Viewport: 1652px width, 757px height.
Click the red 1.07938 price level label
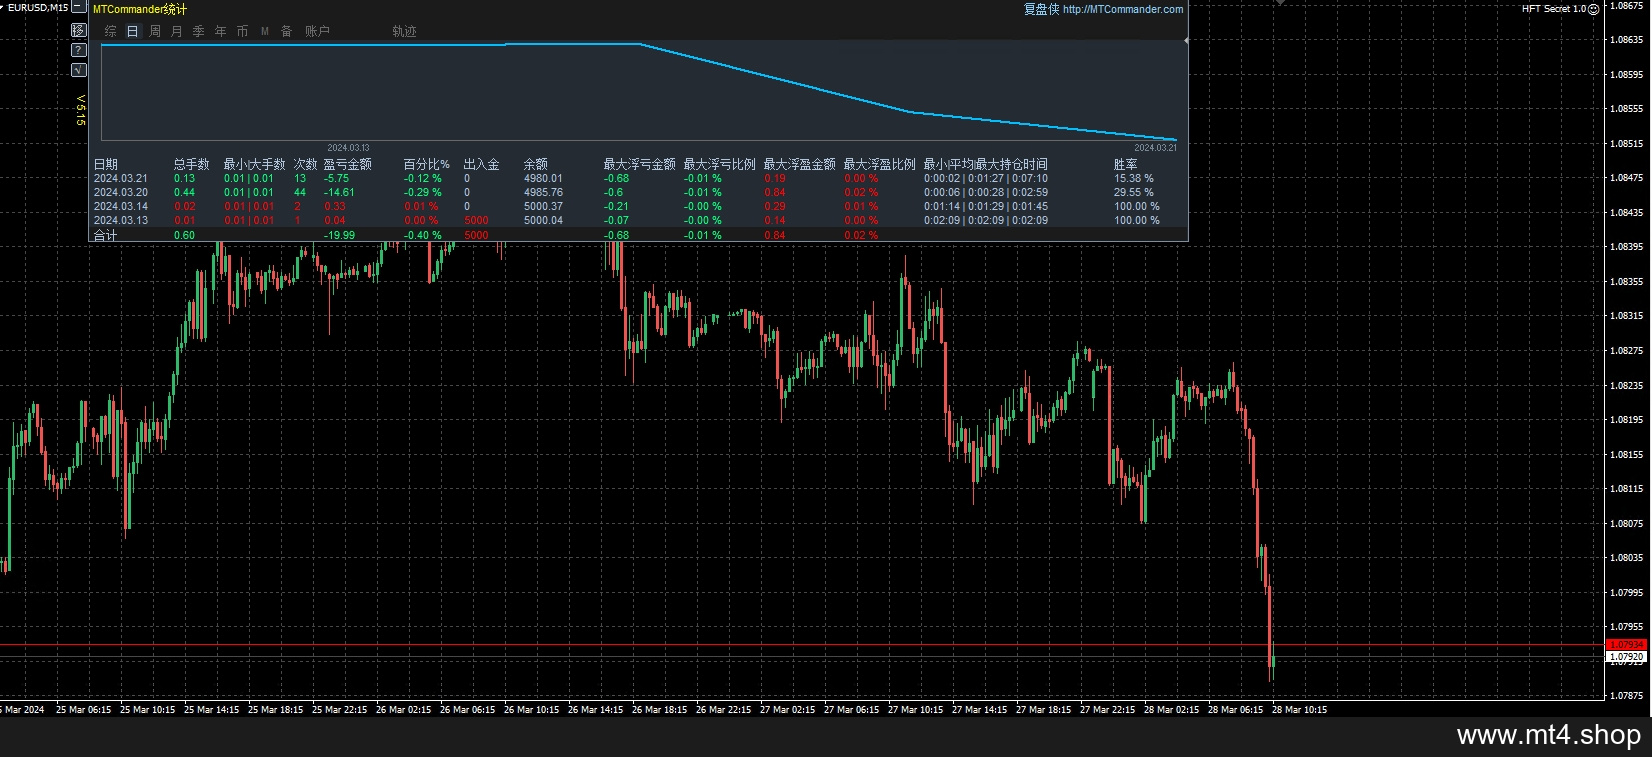pos(1626,645)
